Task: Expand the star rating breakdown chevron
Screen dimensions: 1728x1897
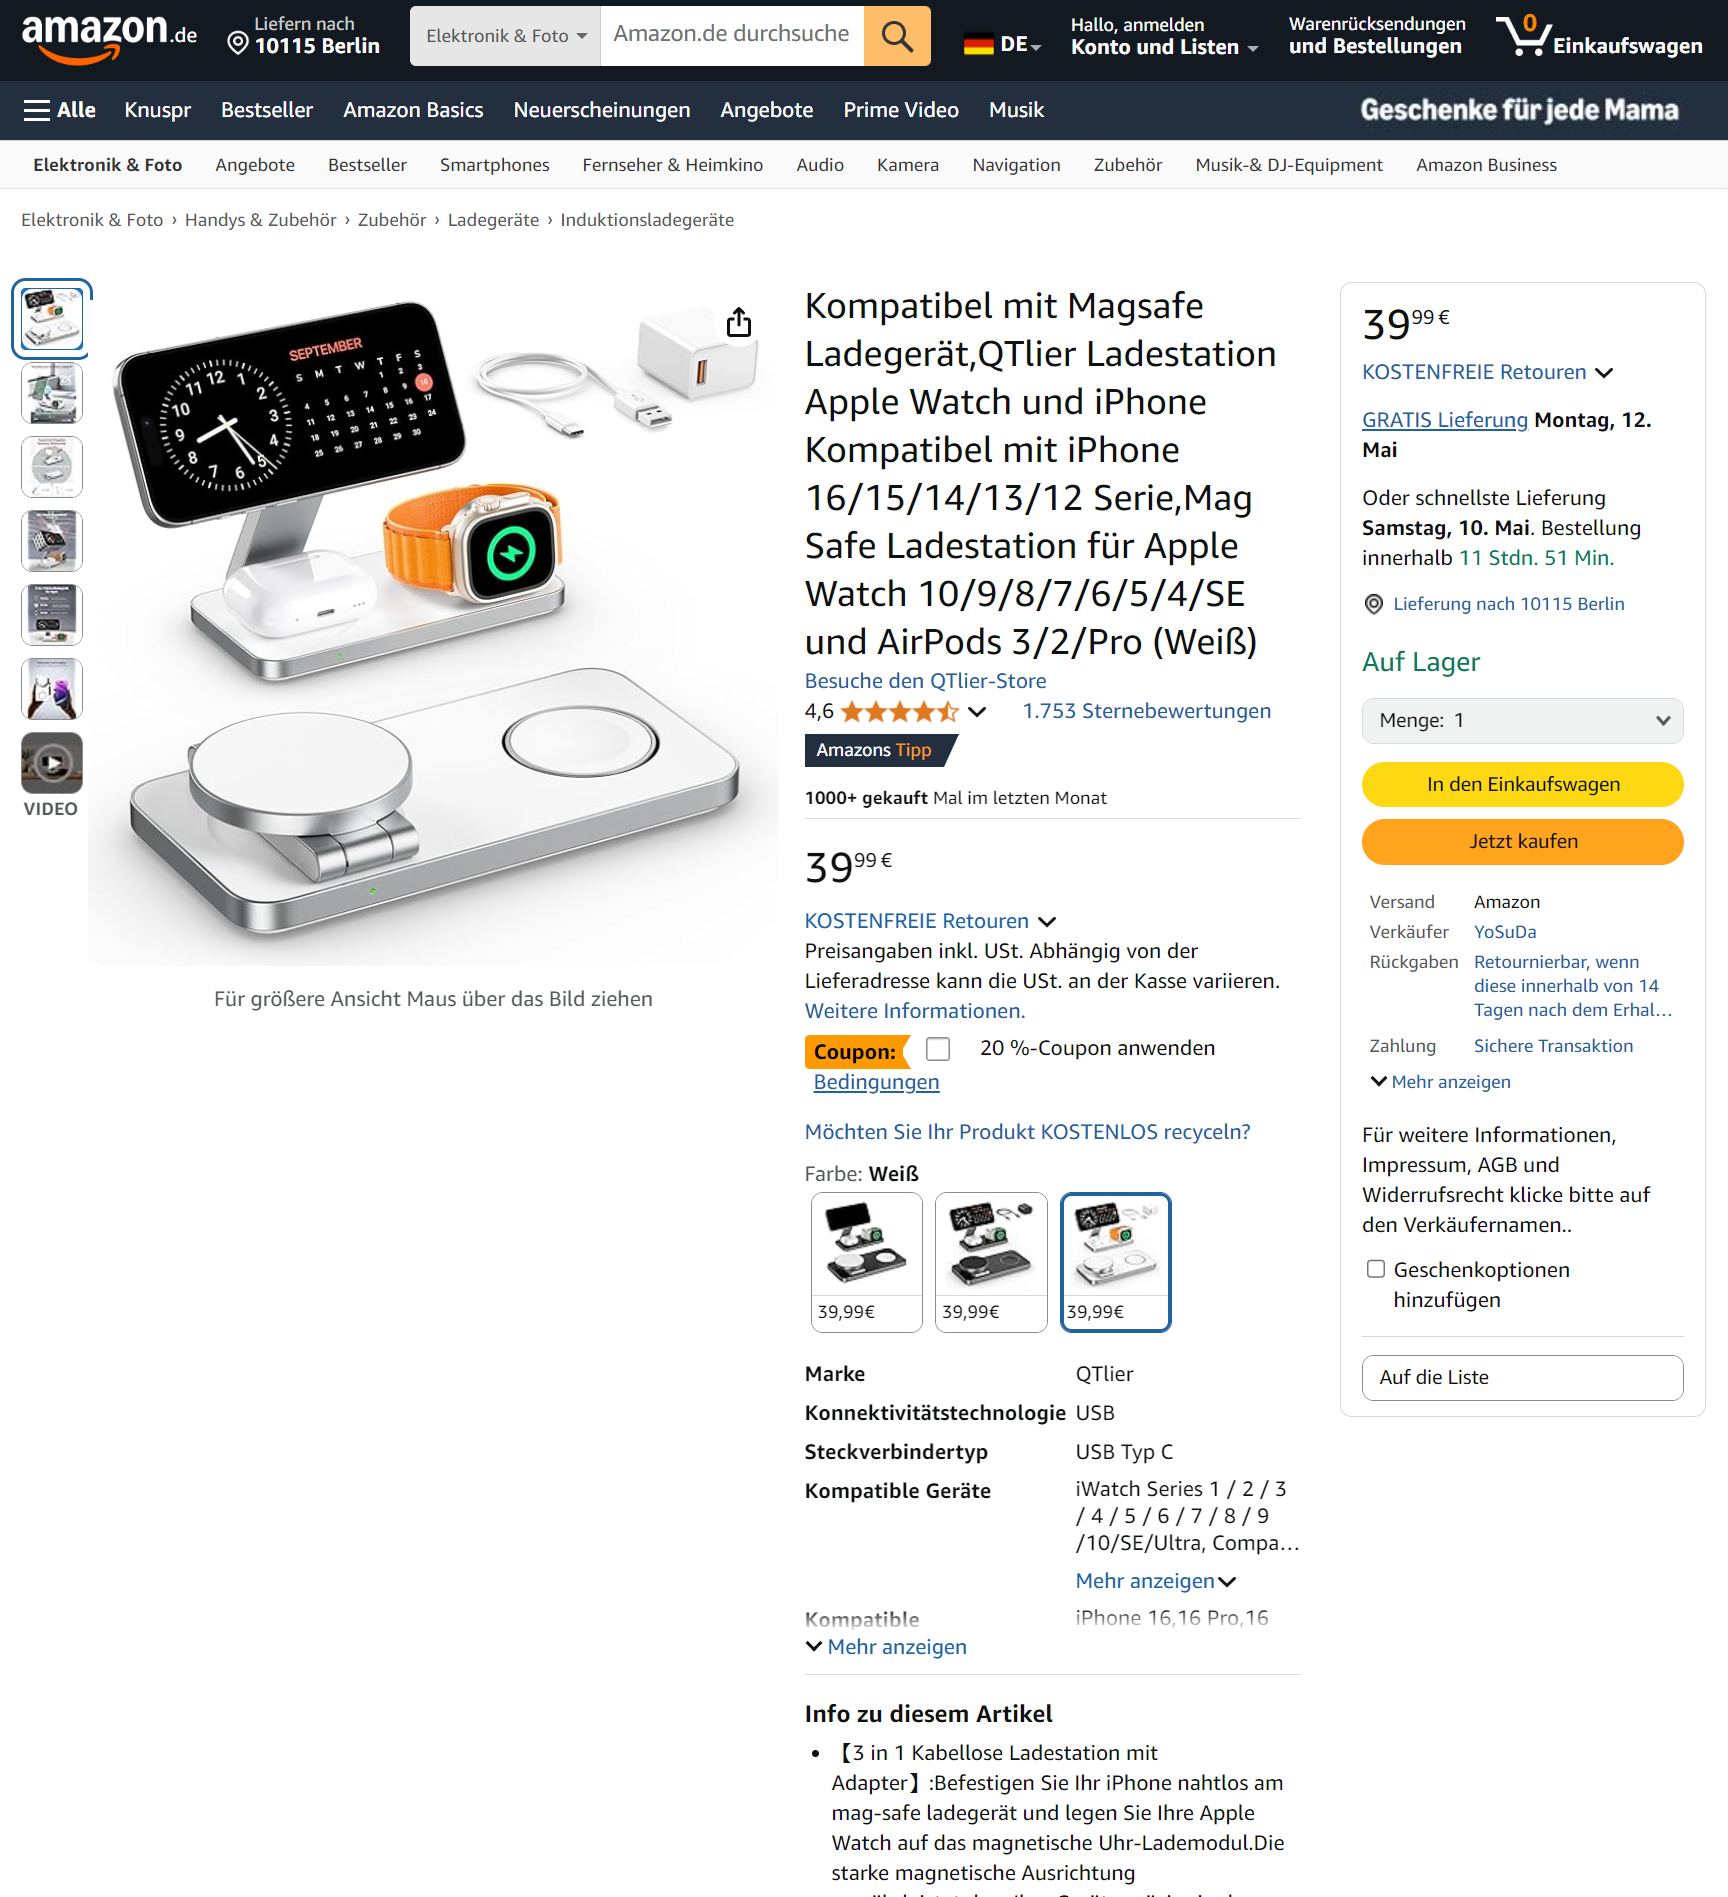Action: (x=977, y=712)
